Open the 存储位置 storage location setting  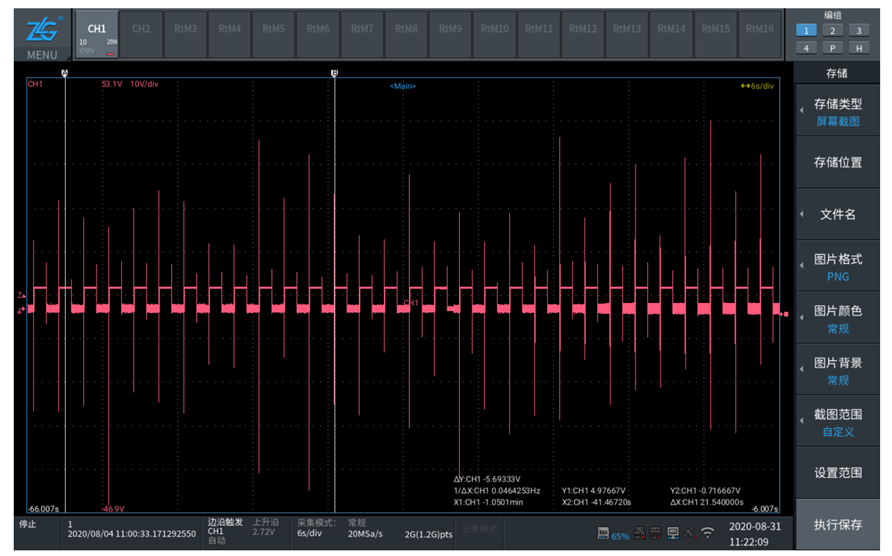pyautogui.click(x=837, y=162)
